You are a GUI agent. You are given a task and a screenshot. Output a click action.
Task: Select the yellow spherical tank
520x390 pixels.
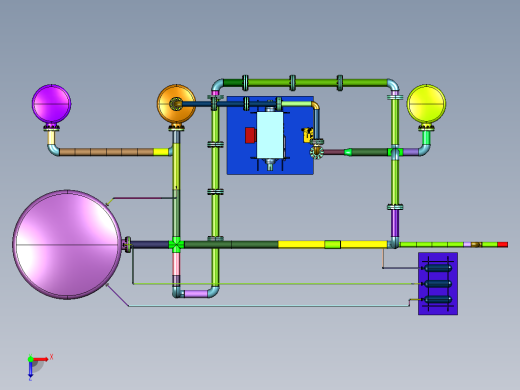(426, 104)
